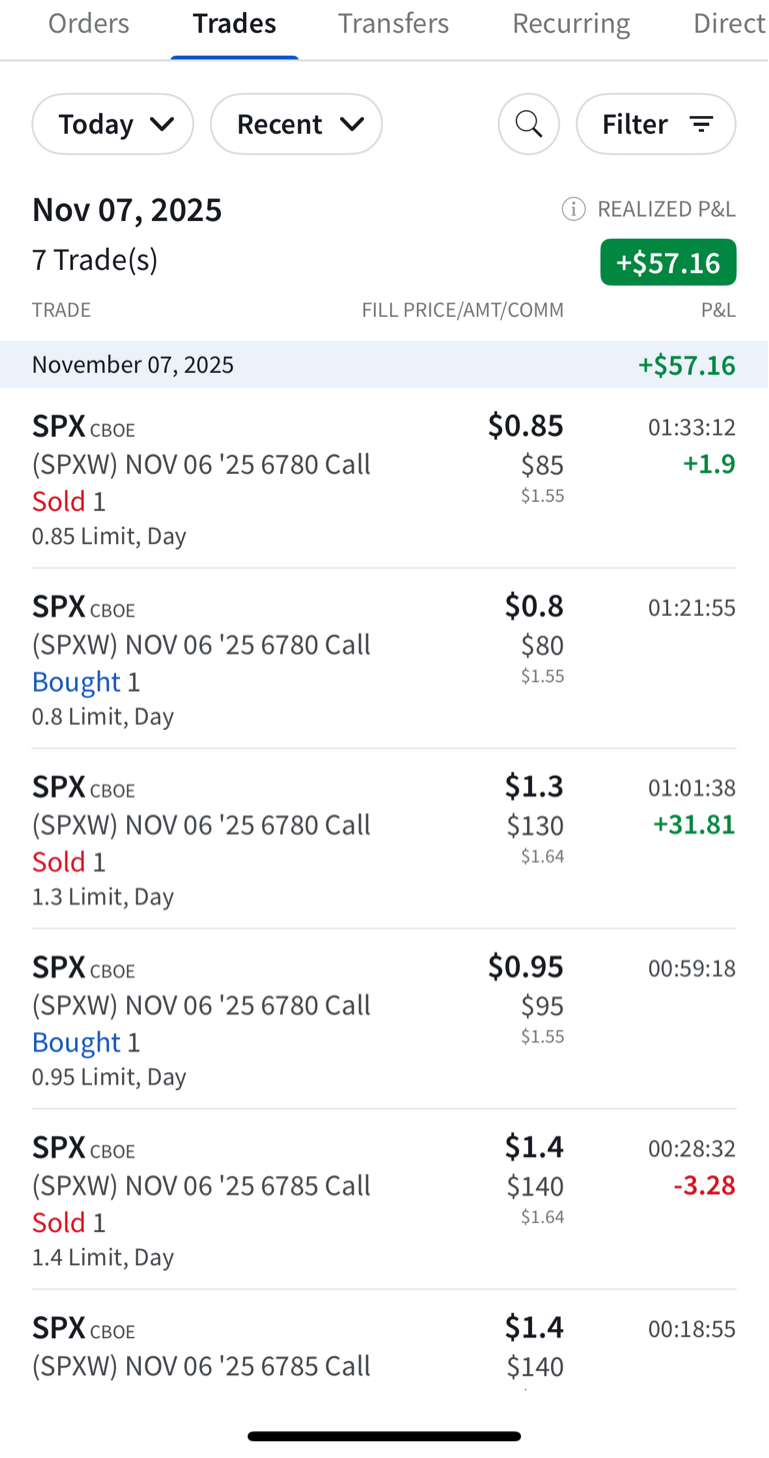The height and width of the screenshot is (1458, 769).
Task: Tap the 7 Trade(s) summary text
Action: point(95,260)
